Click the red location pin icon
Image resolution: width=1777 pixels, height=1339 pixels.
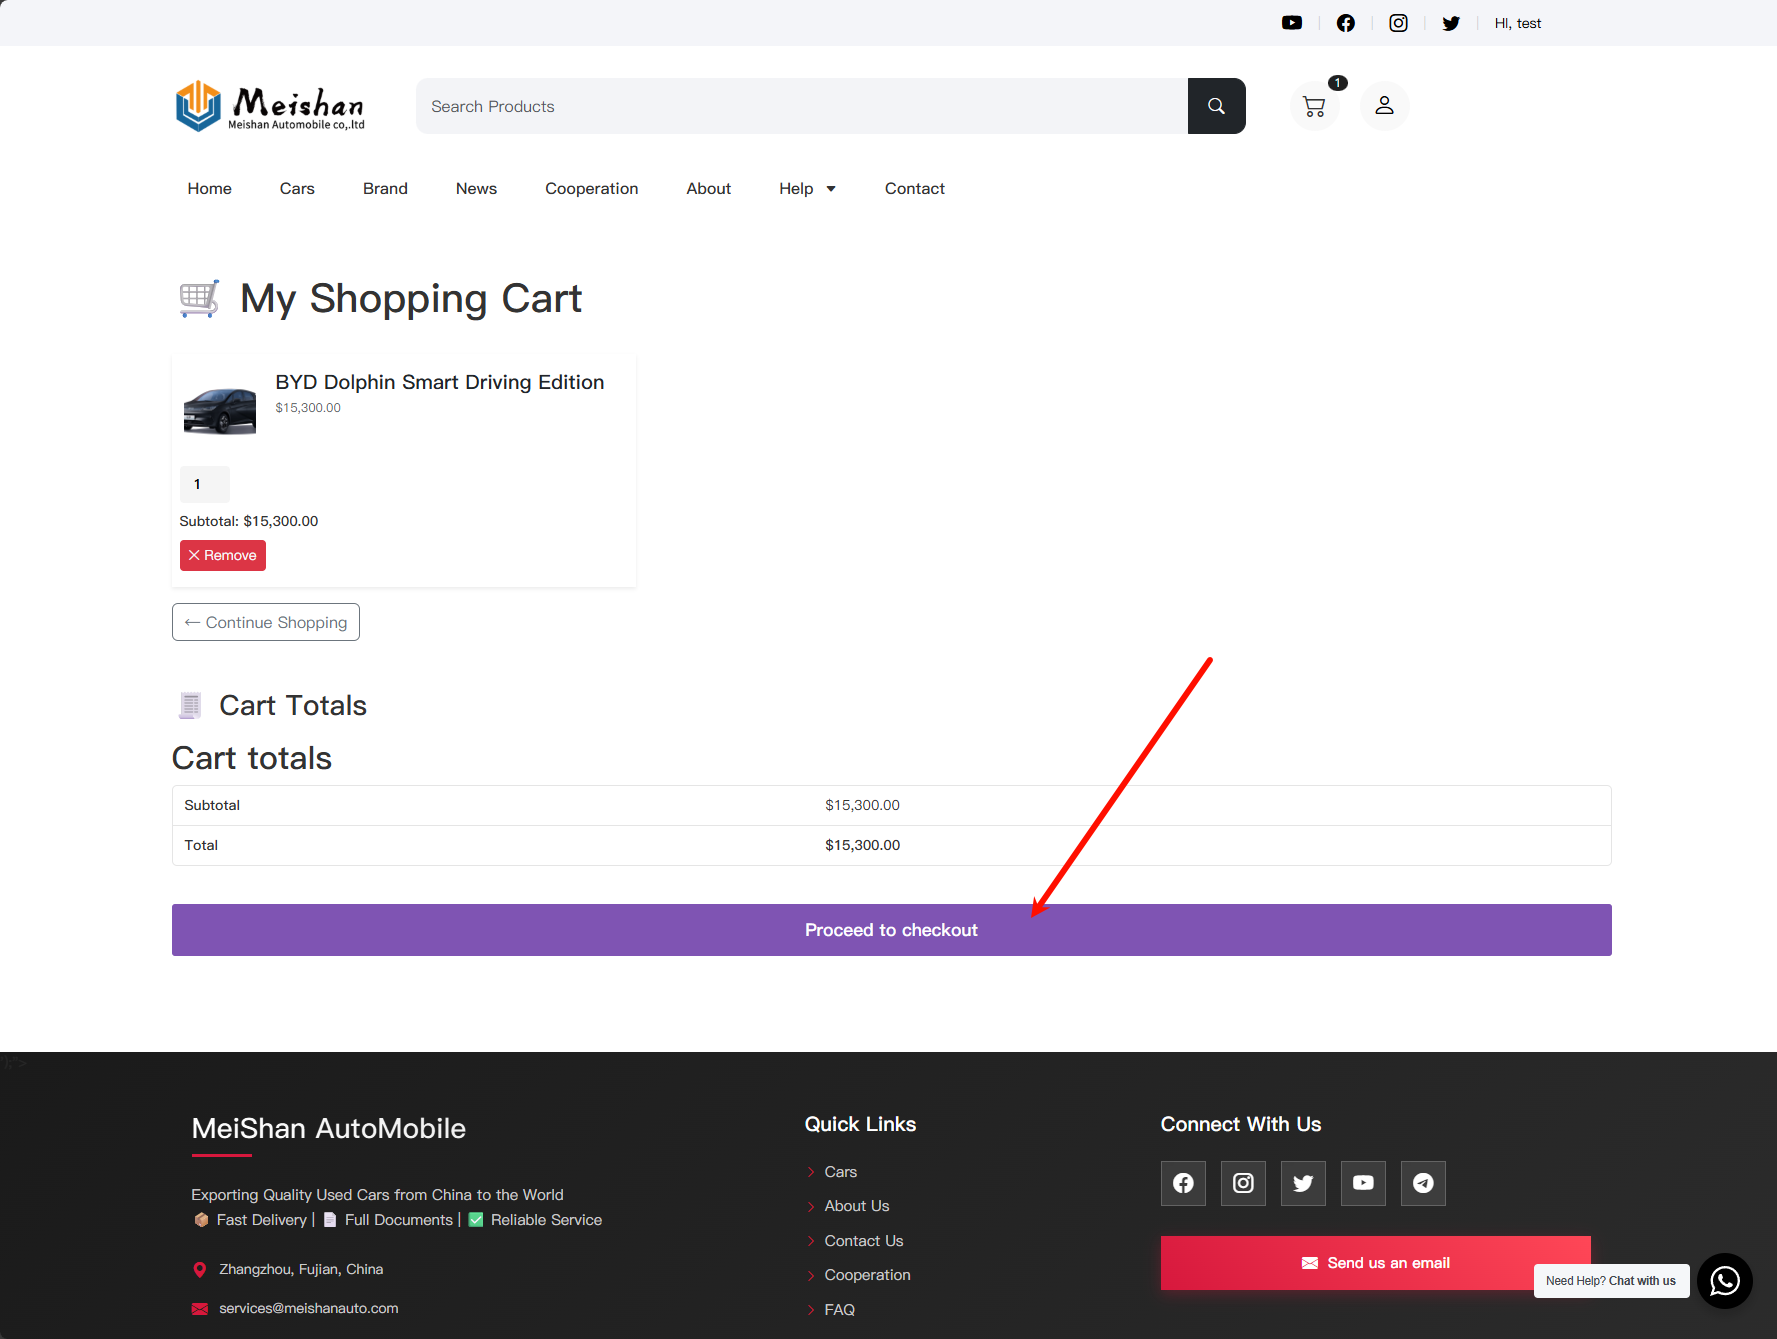point(199,1270)
